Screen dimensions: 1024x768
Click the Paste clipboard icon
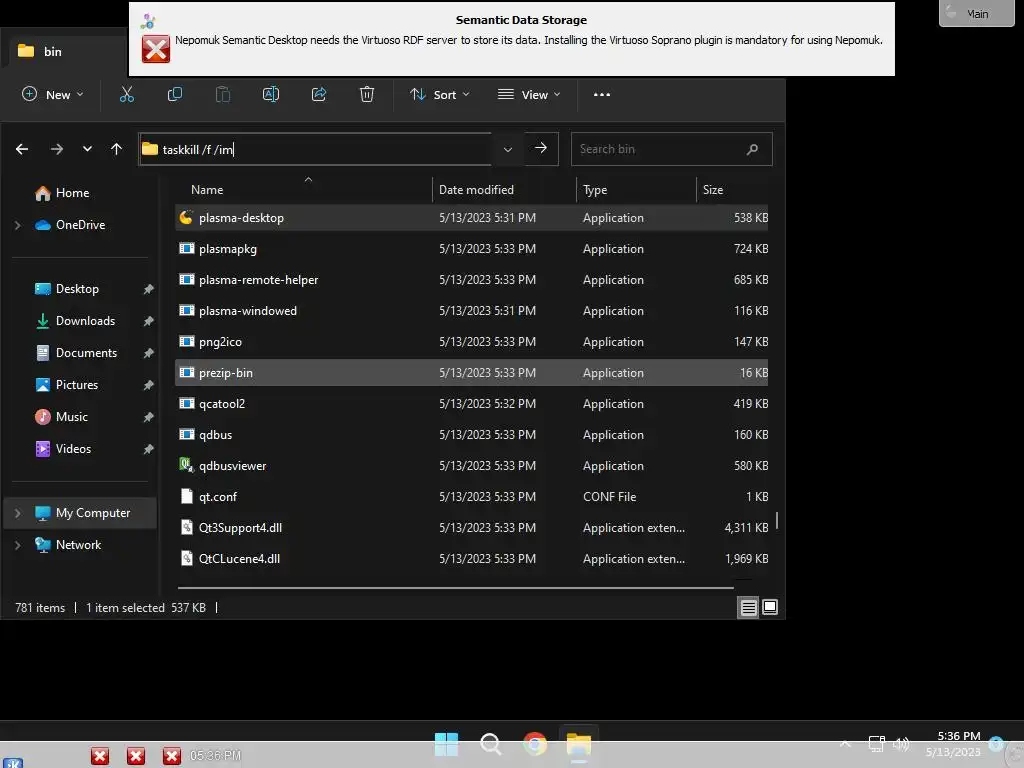pos(223,95)
